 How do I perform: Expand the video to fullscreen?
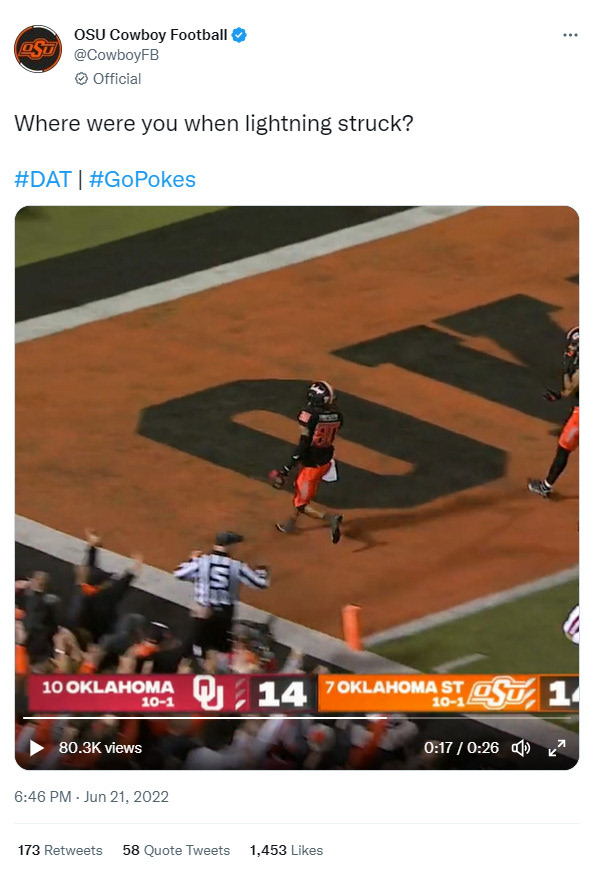557,748
